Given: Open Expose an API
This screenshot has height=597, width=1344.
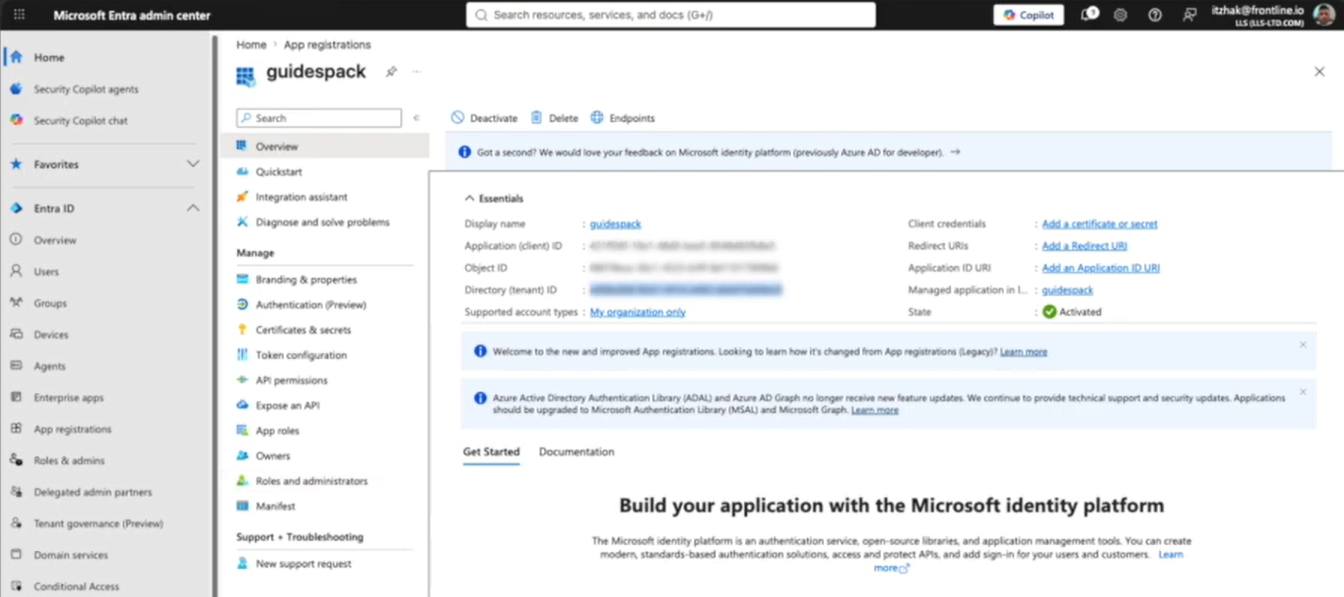Looking at the screenshot, I should point(287,405).
